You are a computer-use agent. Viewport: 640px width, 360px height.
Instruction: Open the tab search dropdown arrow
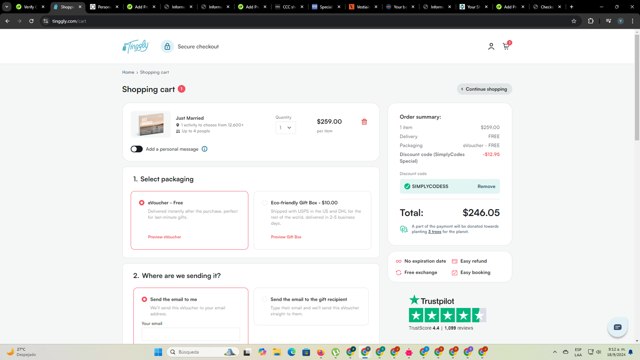[7, 7]
